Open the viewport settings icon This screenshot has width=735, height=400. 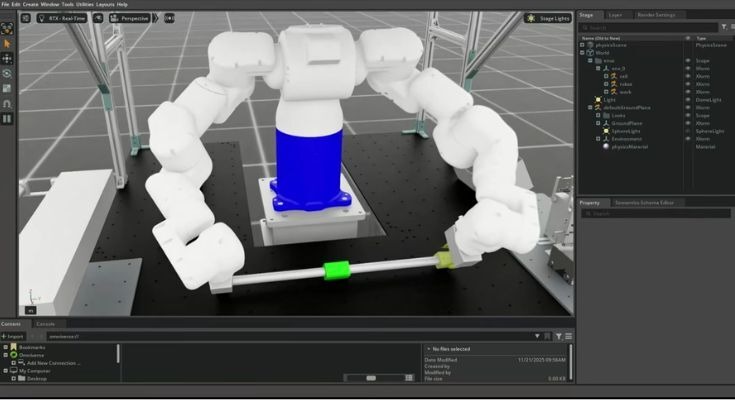coord(27,18)
